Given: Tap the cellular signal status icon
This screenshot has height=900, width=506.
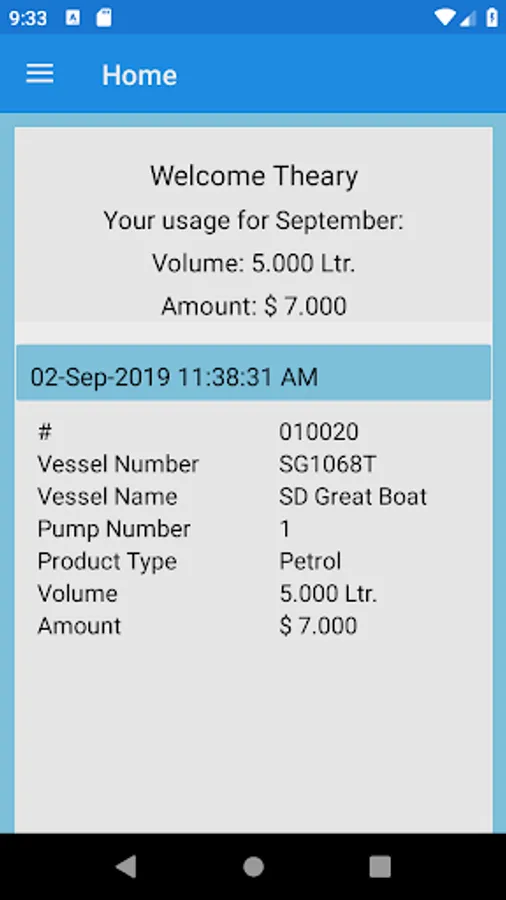Looking at the screenshot, I should 468,18.
